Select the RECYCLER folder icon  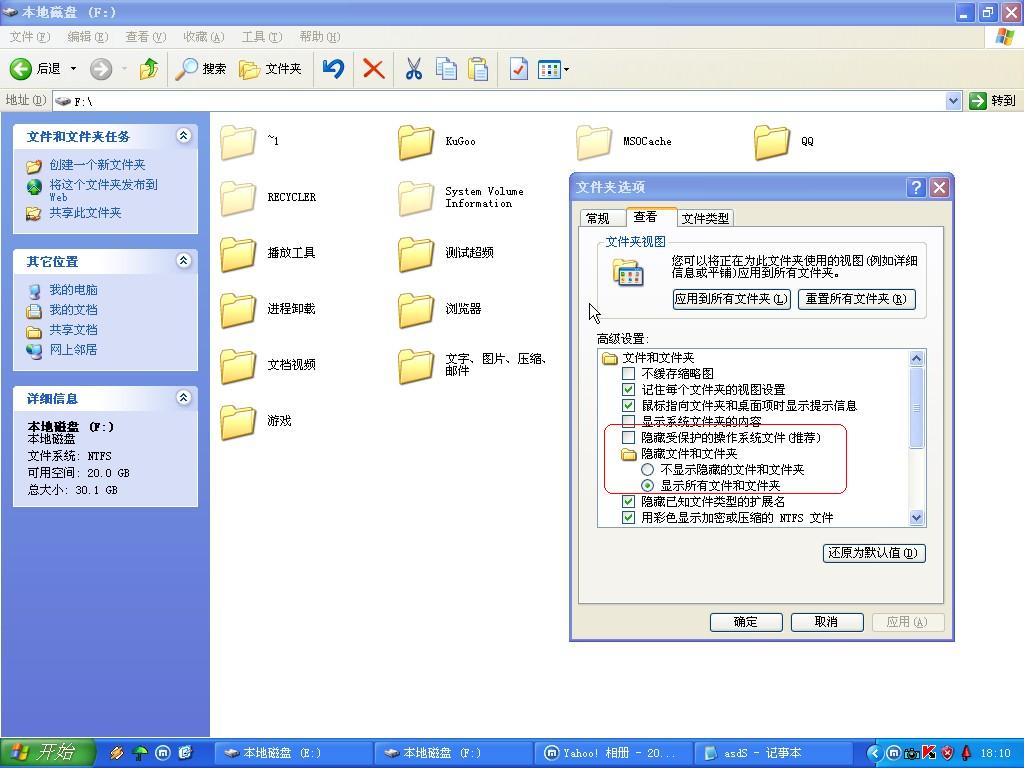238,198
